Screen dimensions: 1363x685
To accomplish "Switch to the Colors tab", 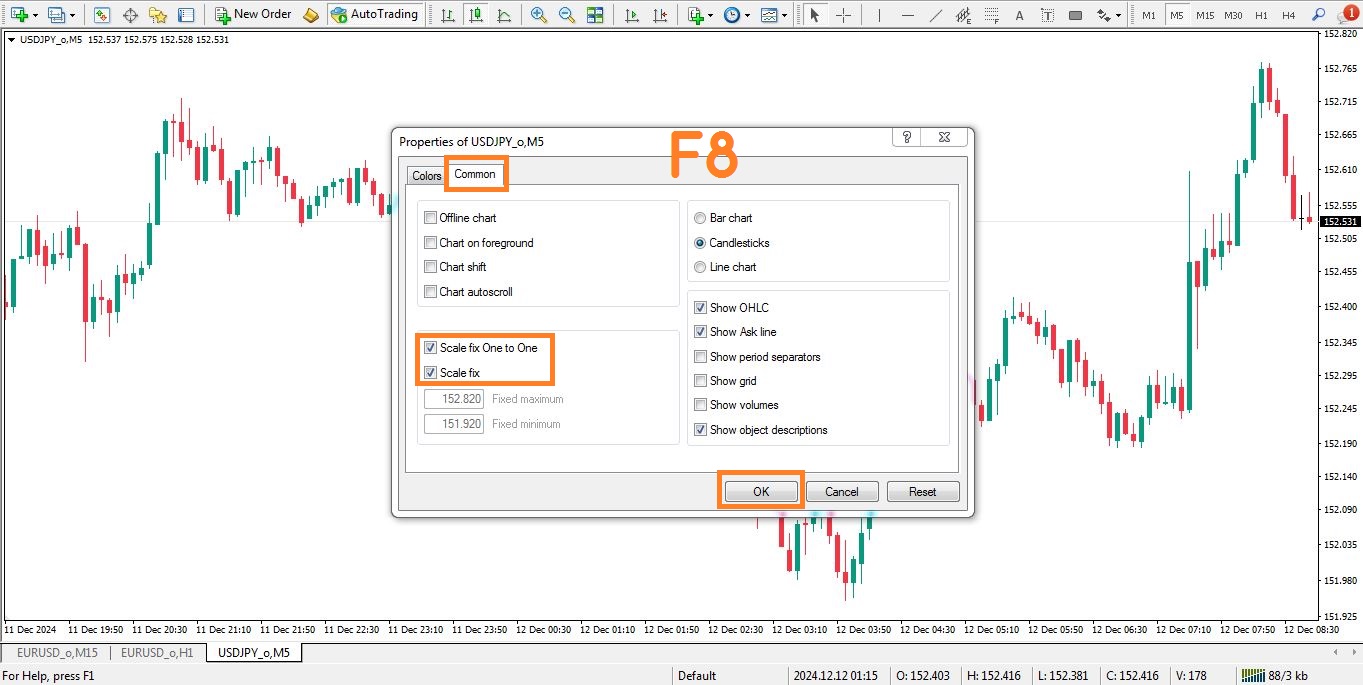I will (426, 176).
